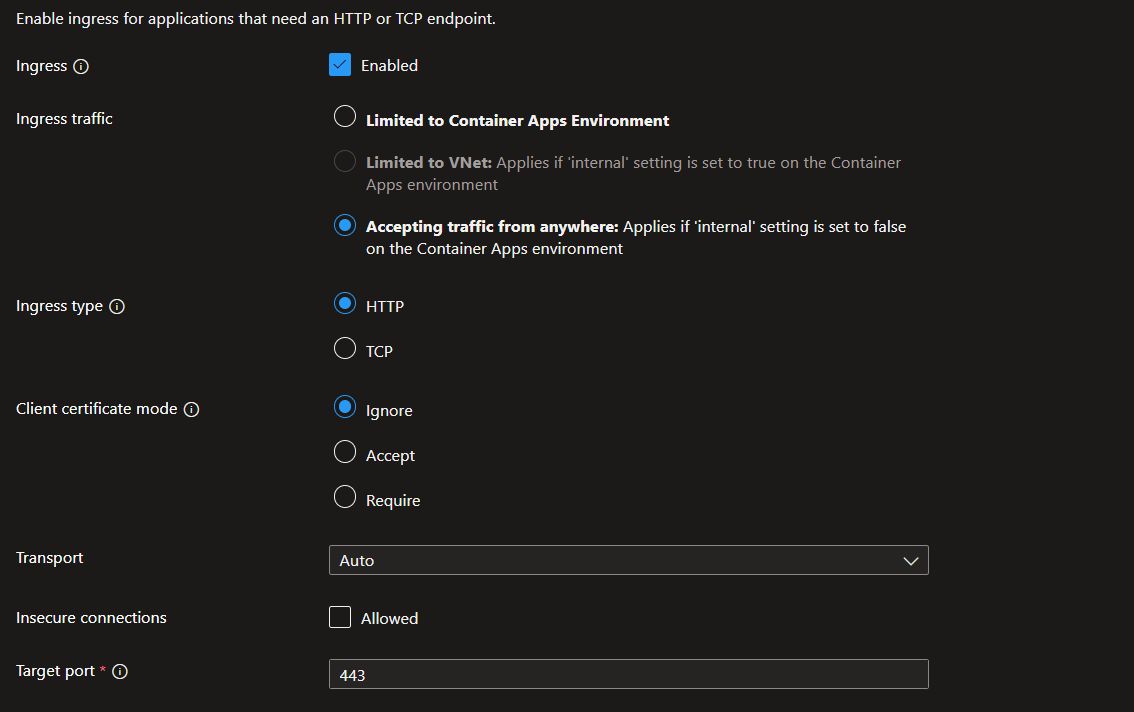Set client certificate mode to Accept

(345, 452)
